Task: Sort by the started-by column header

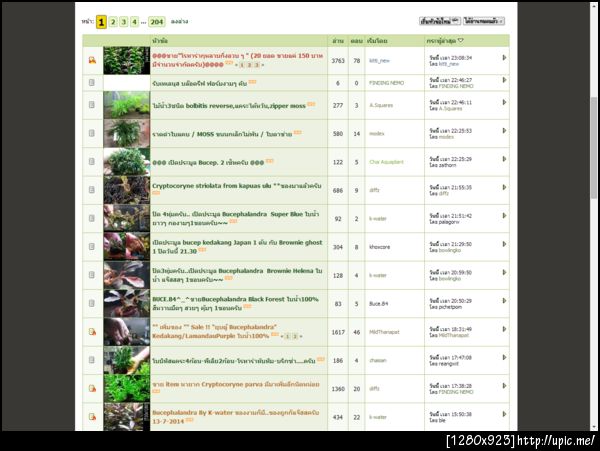Action: coord(377,41)
